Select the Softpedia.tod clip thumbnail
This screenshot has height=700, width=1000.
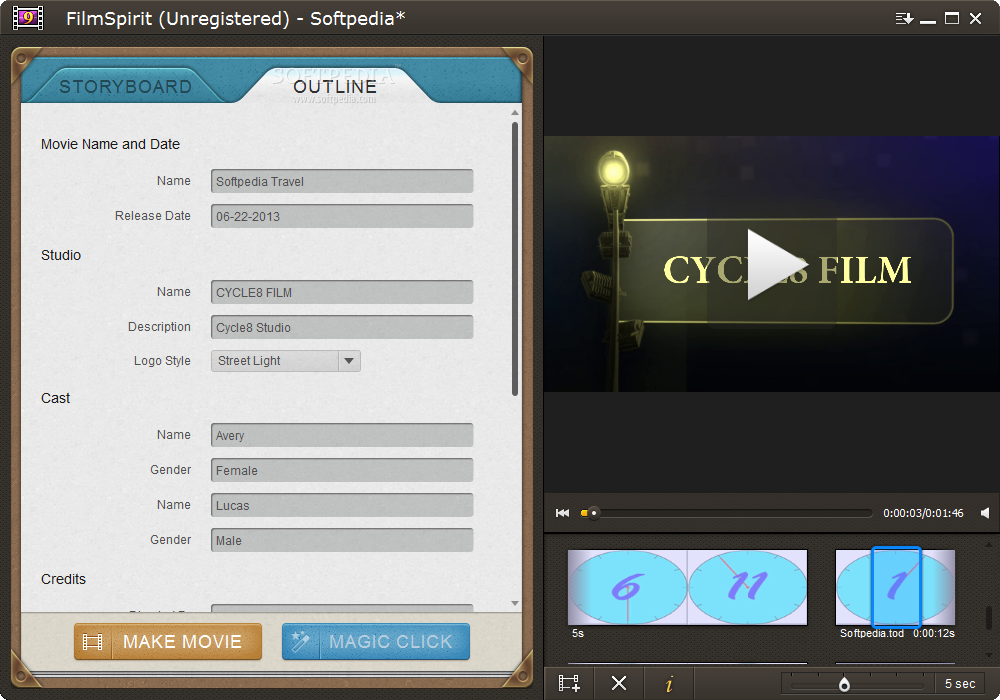(x=895, y=587)
